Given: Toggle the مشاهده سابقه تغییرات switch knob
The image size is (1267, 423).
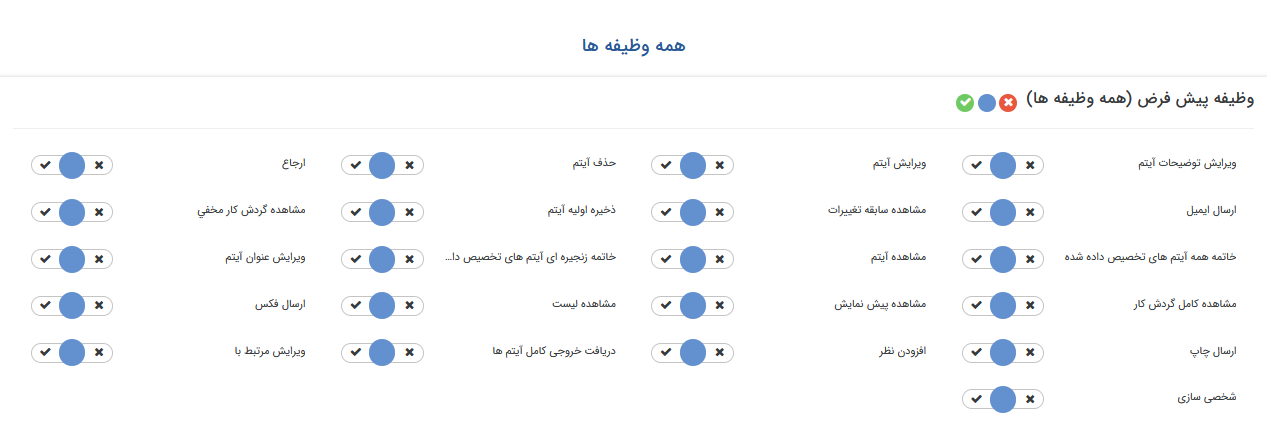Looking at the screenshot, I should [x=692, y=212].
